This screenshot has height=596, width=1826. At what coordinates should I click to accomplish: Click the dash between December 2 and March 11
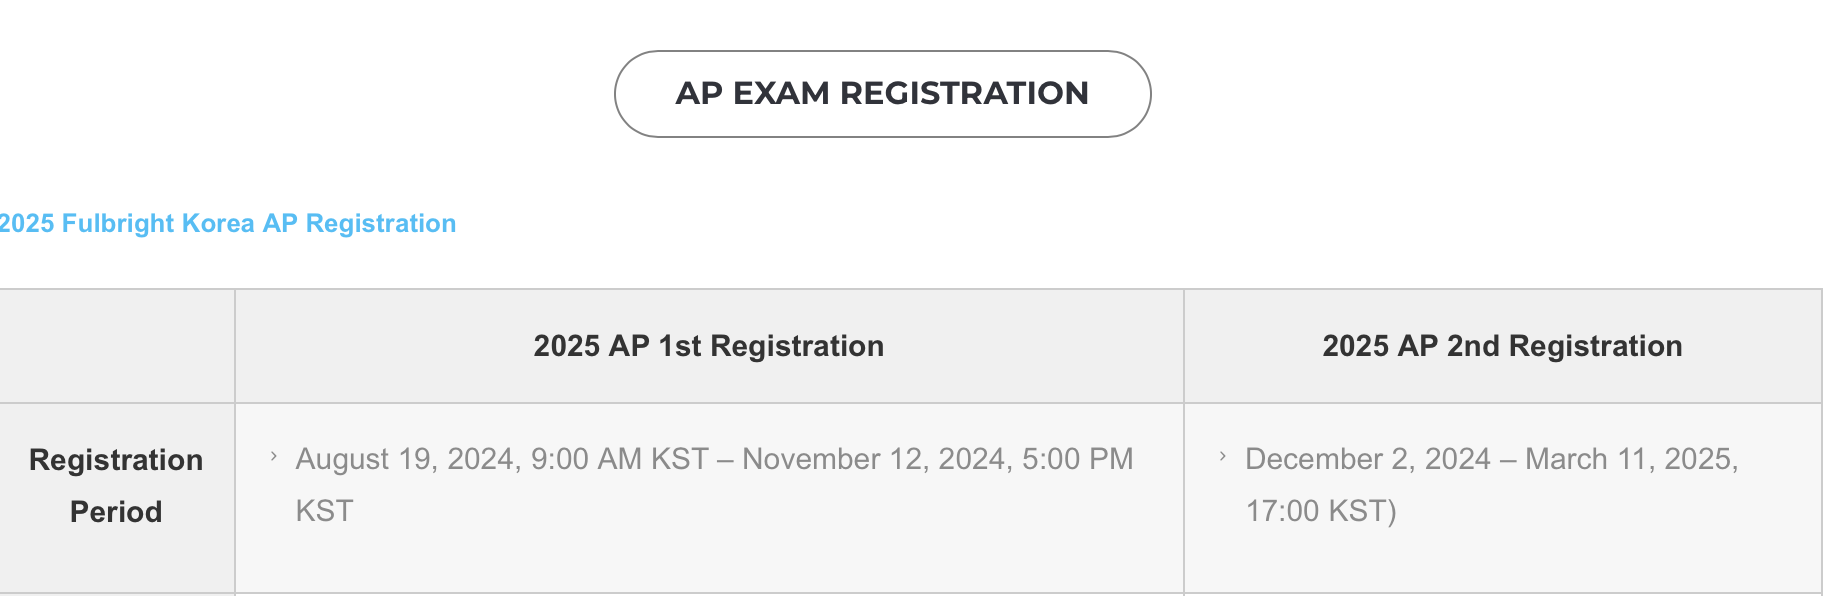[x=1508, y=460]
